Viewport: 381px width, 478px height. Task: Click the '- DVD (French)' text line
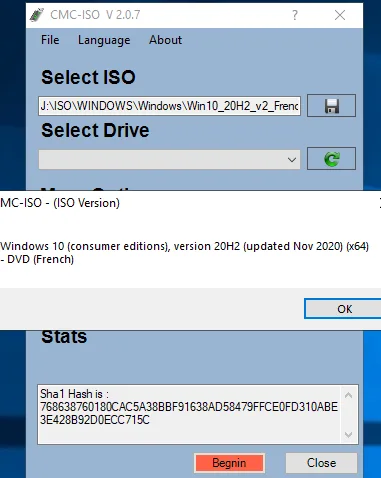[x=37, y=259]
